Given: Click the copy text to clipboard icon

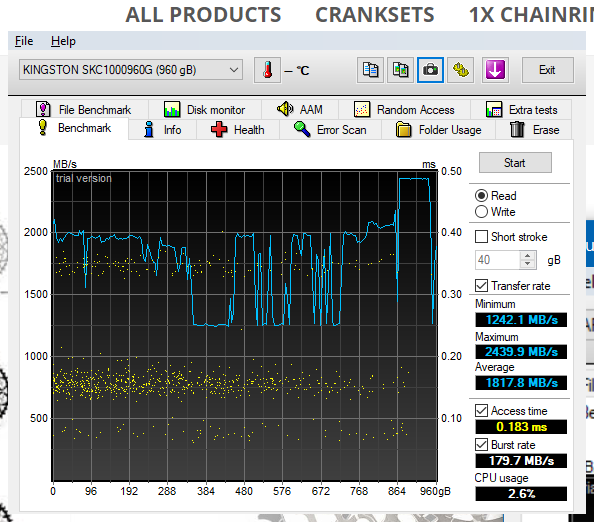Looking at the screenshot, I should click(370, 70).
